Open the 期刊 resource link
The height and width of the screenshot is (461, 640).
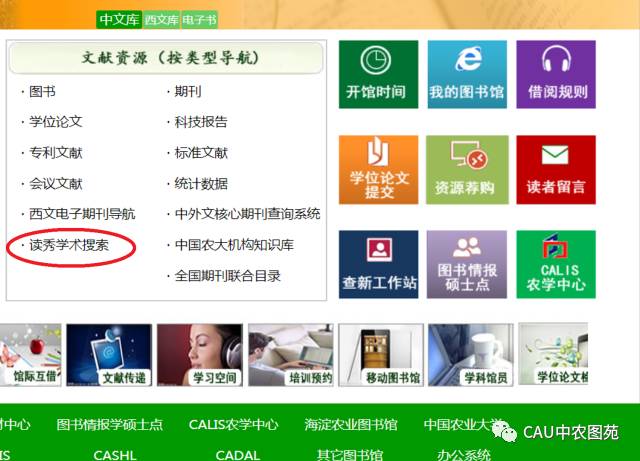pyautogui.click(x=188, y=91)
